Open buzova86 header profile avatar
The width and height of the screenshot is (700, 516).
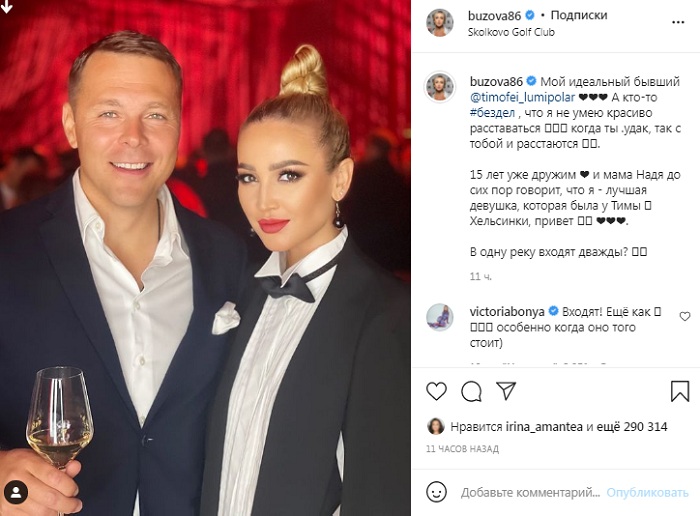(440, 23)
